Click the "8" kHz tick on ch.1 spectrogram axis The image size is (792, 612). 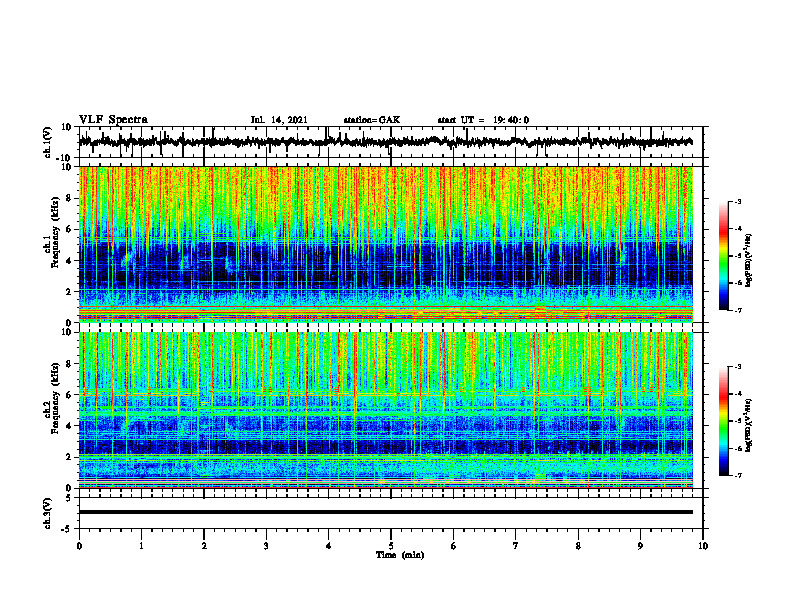tap(70, 198)
